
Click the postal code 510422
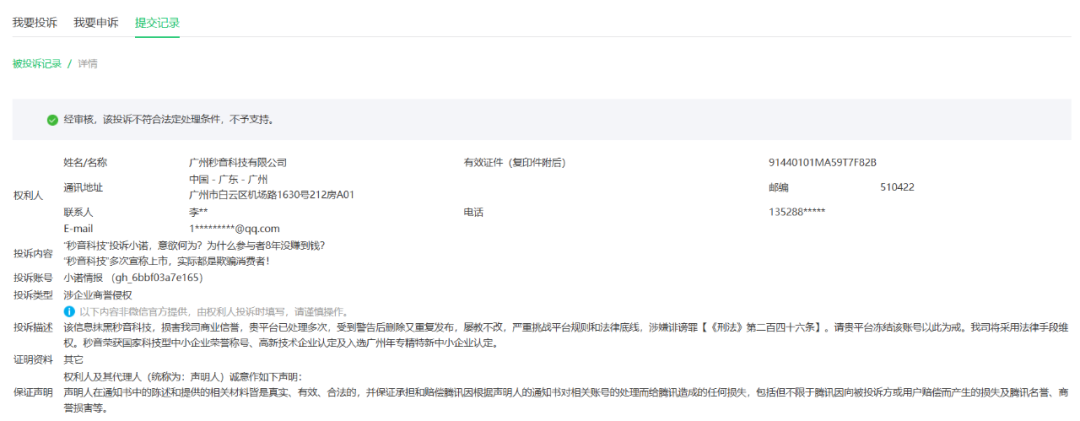897,187
